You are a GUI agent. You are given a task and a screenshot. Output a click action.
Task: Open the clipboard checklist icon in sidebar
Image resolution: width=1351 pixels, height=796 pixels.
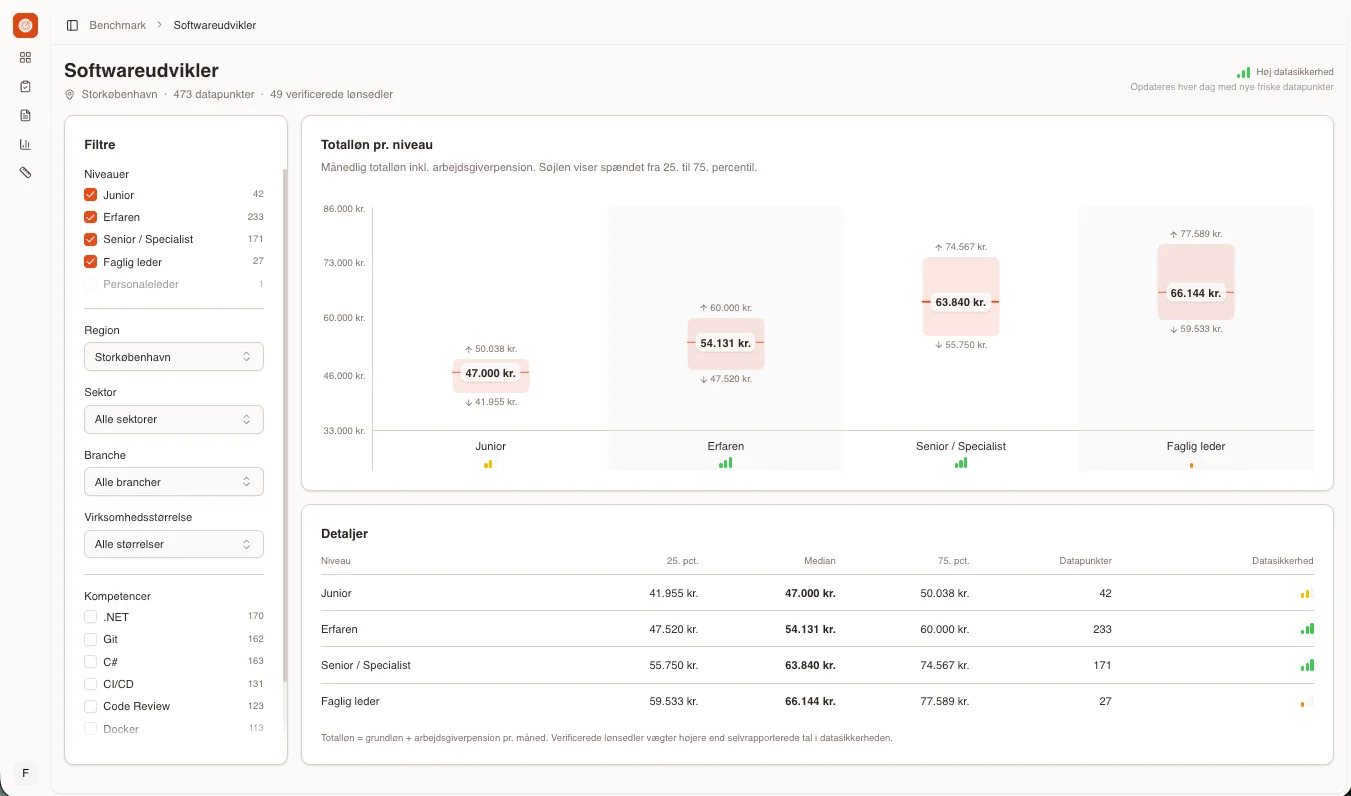click(x=25, y=86)
